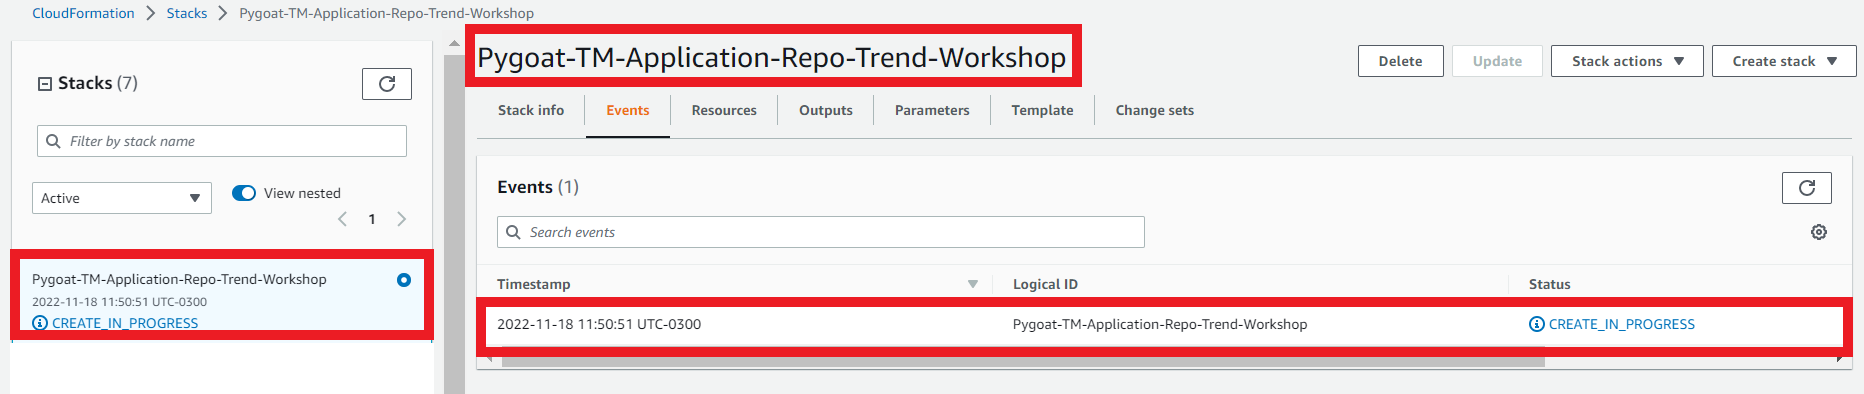Click the Update button
This screenshot has width=1864, height=394.
click(x=1497, y=61)
